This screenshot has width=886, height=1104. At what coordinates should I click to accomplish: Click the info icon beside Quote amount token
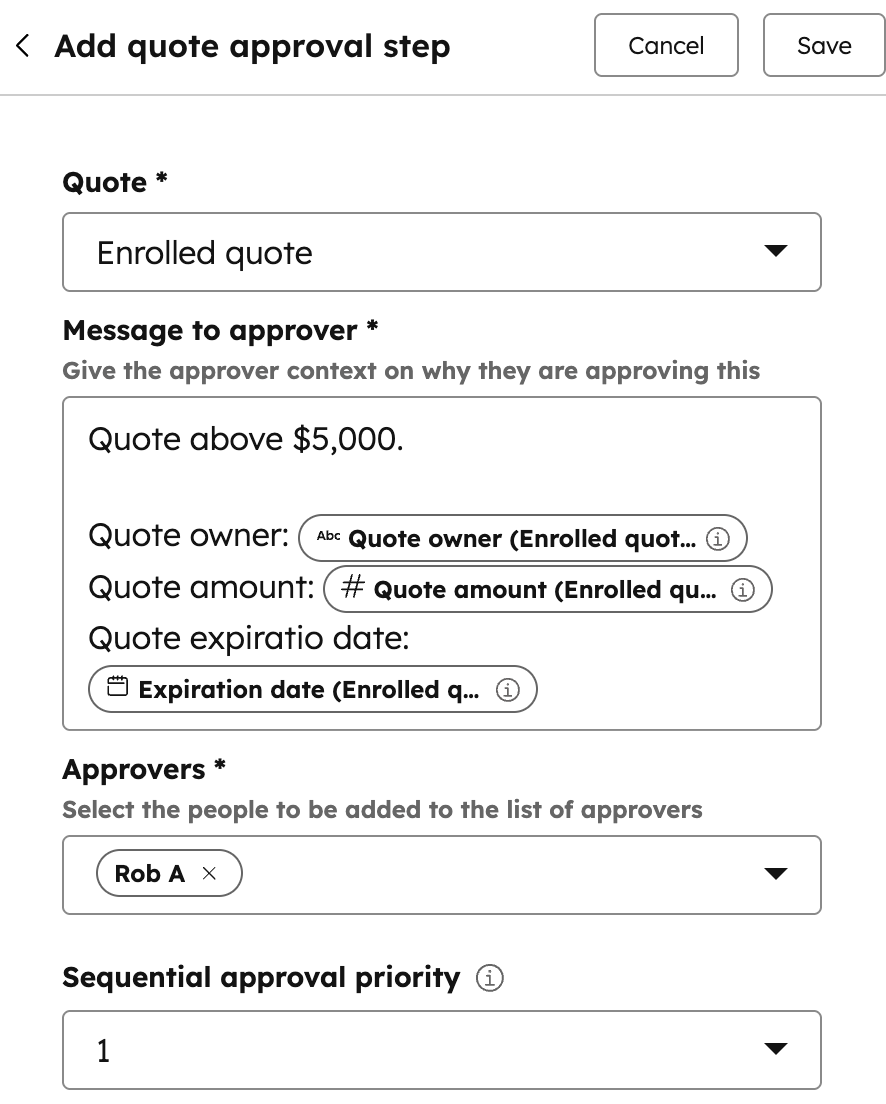[743, 590]
